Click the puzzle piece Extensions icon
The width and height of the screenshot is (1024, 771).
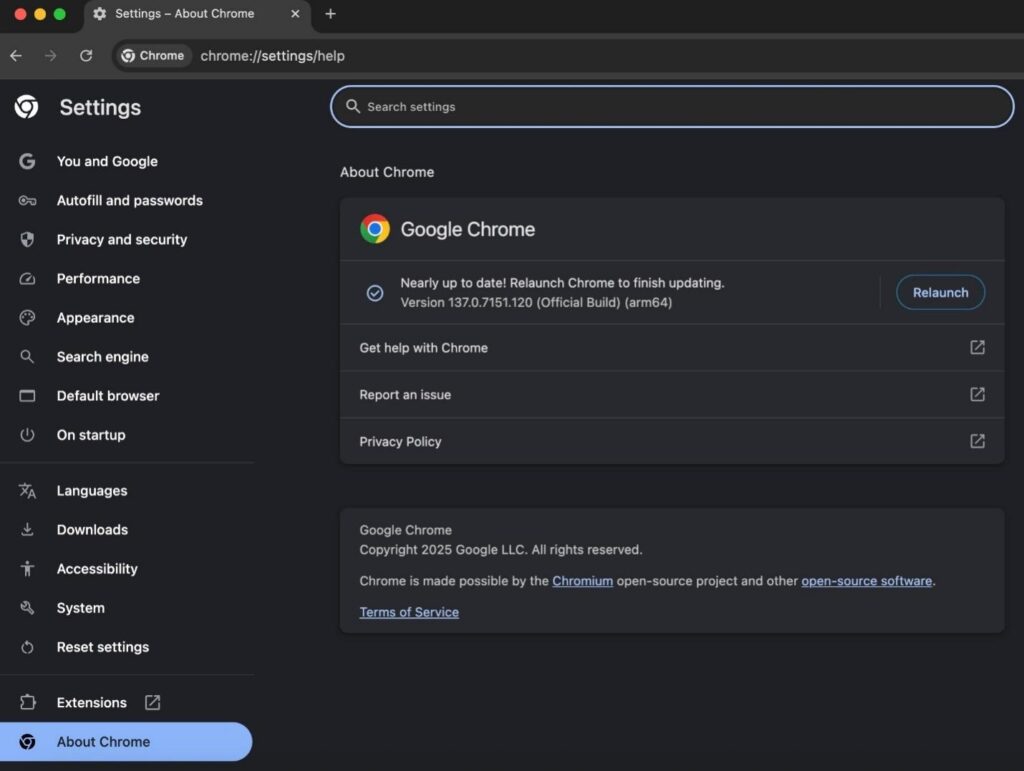27,702
